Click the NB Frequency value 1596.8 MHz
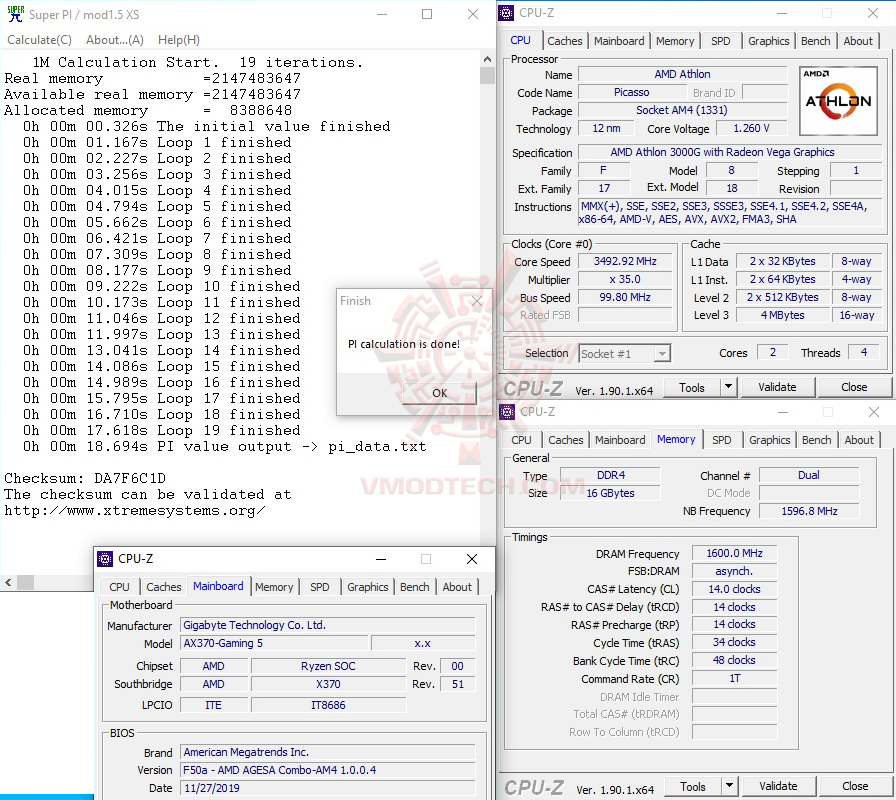This screenshot has height=800, width=896. 809,511
